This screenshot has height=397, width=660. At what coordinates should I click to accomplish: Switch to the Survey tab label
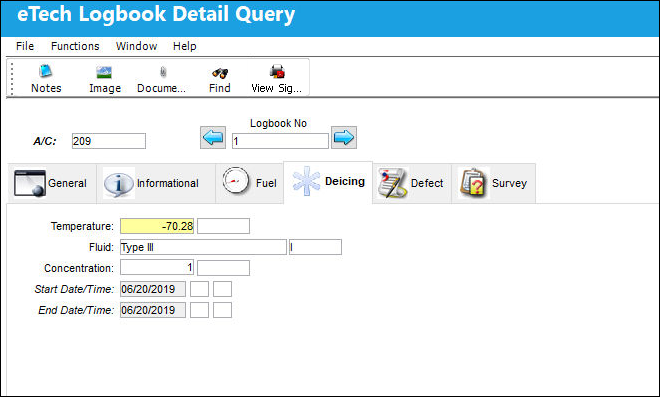pos(509,183)
